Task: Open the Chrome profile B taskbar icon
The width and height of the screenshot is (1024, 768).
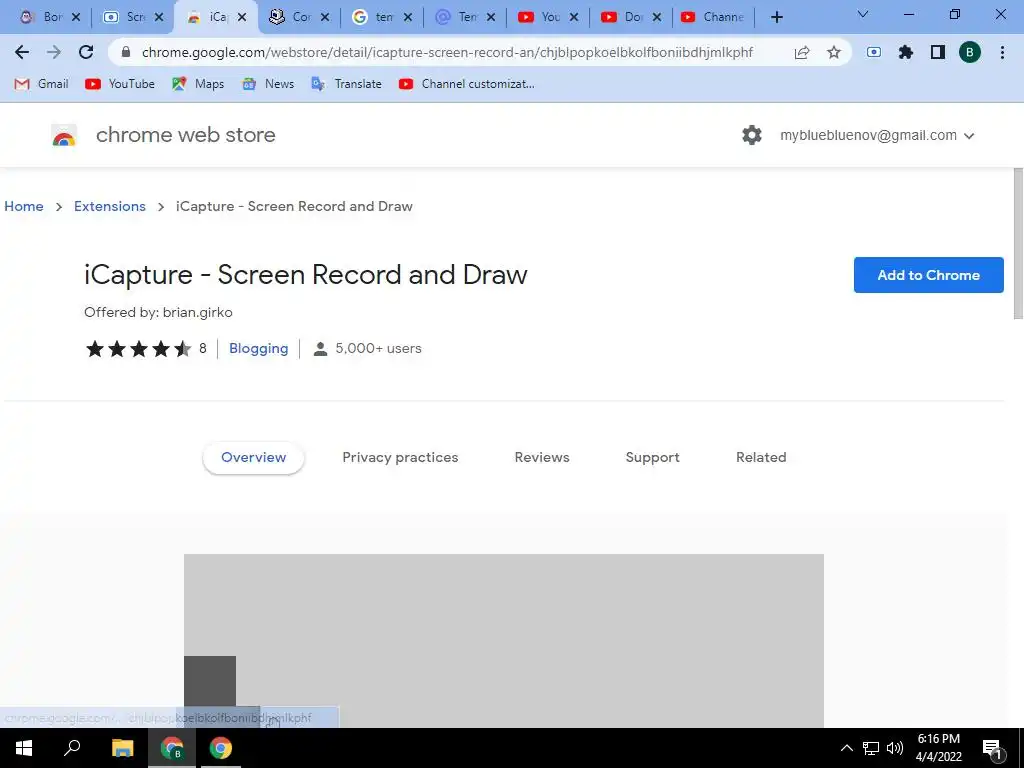Action: [x=172, y=748]
